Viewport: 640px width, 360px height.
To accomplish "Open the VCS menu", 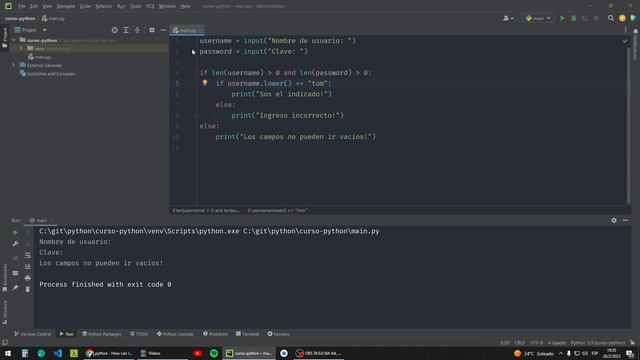I will pyautogui.click(x=150, y=6).
